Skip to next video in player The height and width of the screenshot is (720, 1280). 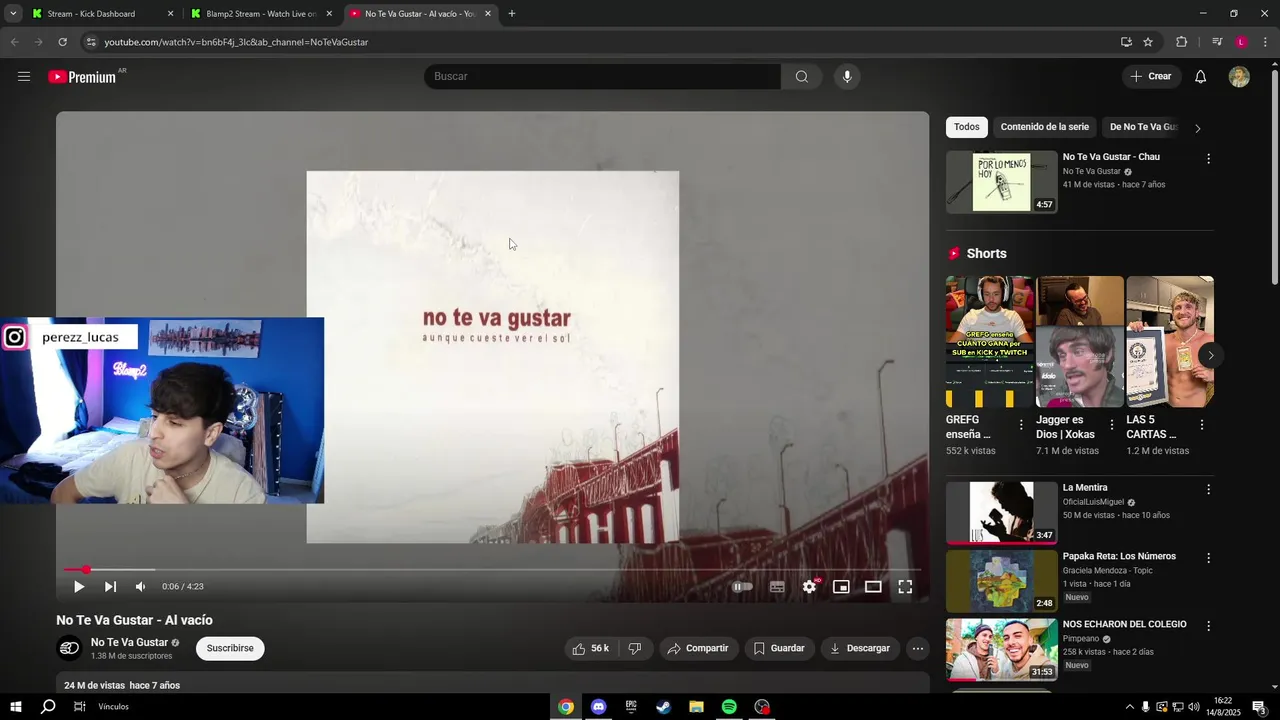click(110, 587)
